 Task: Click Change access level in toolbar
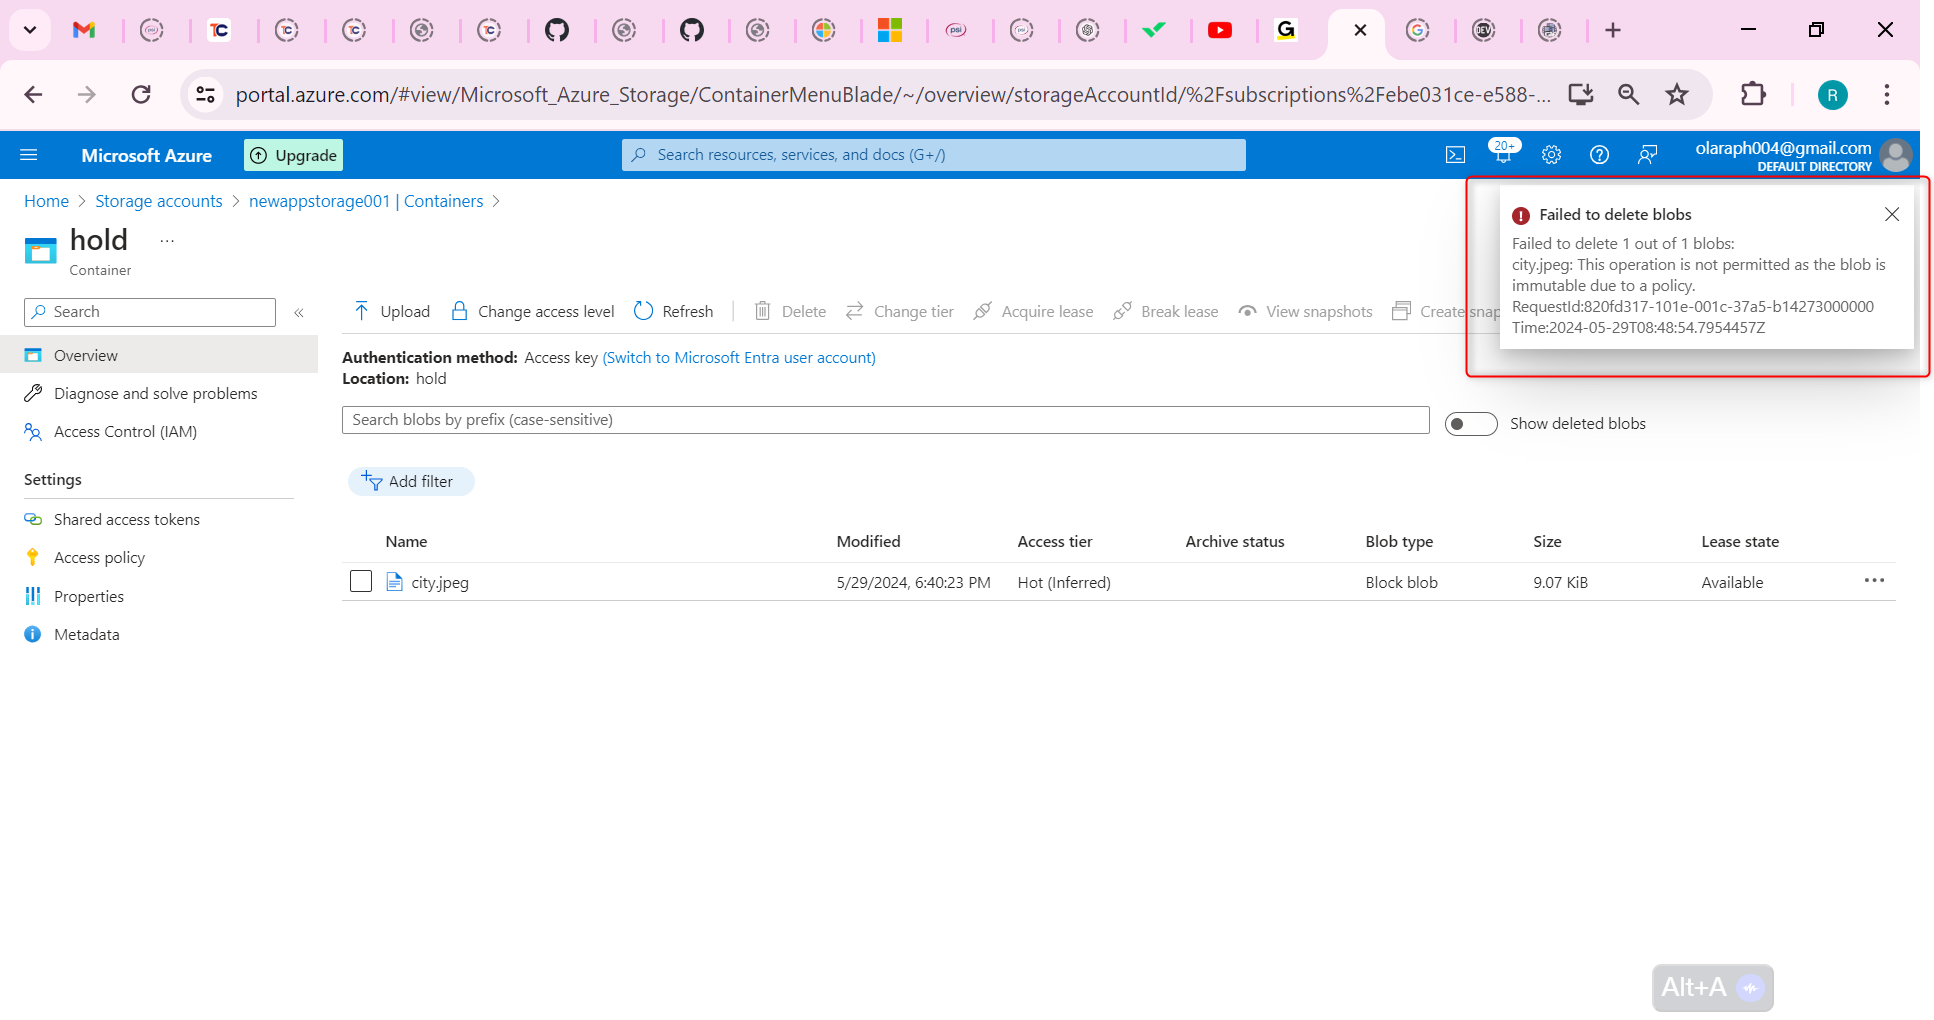click(x=533, y=311)
